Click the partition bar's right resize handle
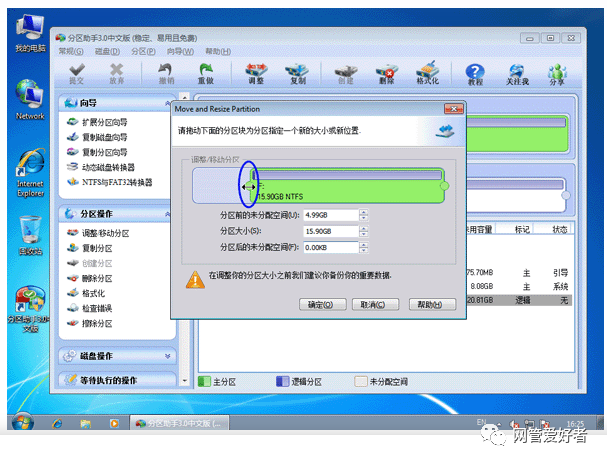 tap(444, 185)
